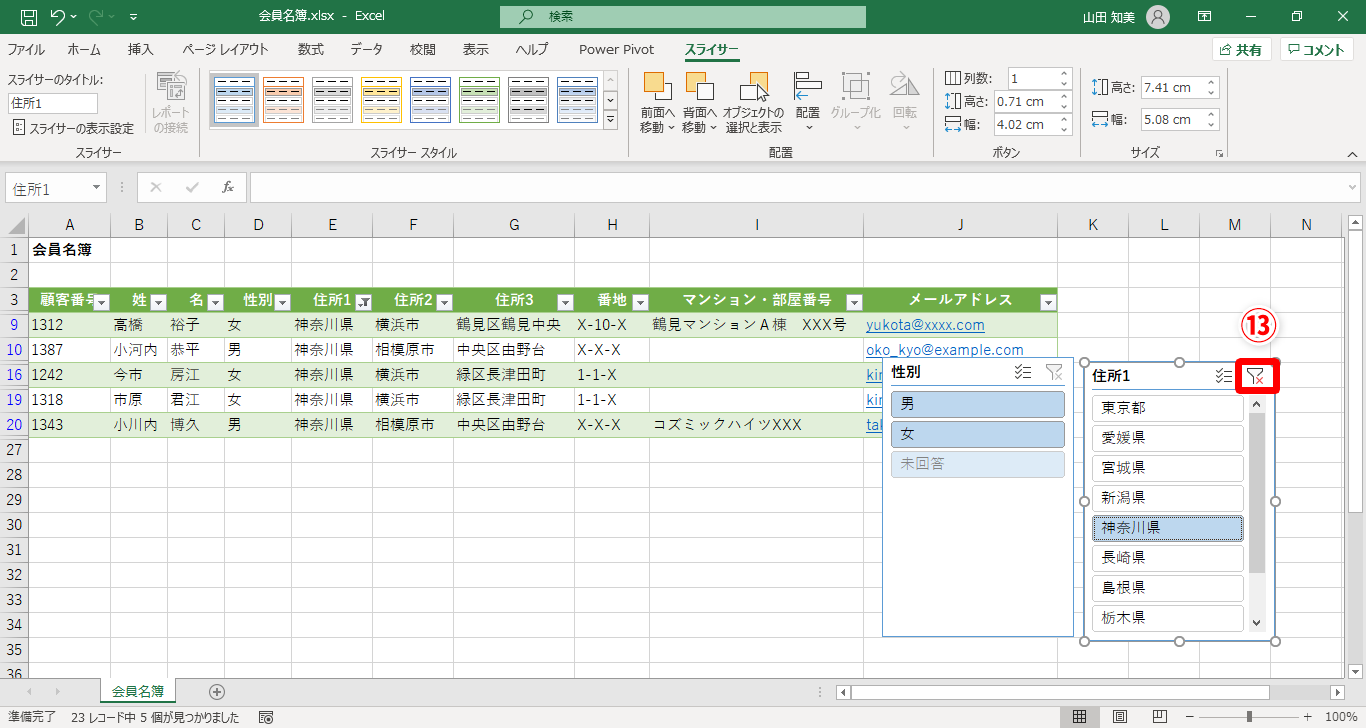Click the 検索 search box
The width and height of the screenshot is (1366, 728).
click(683, 17)
